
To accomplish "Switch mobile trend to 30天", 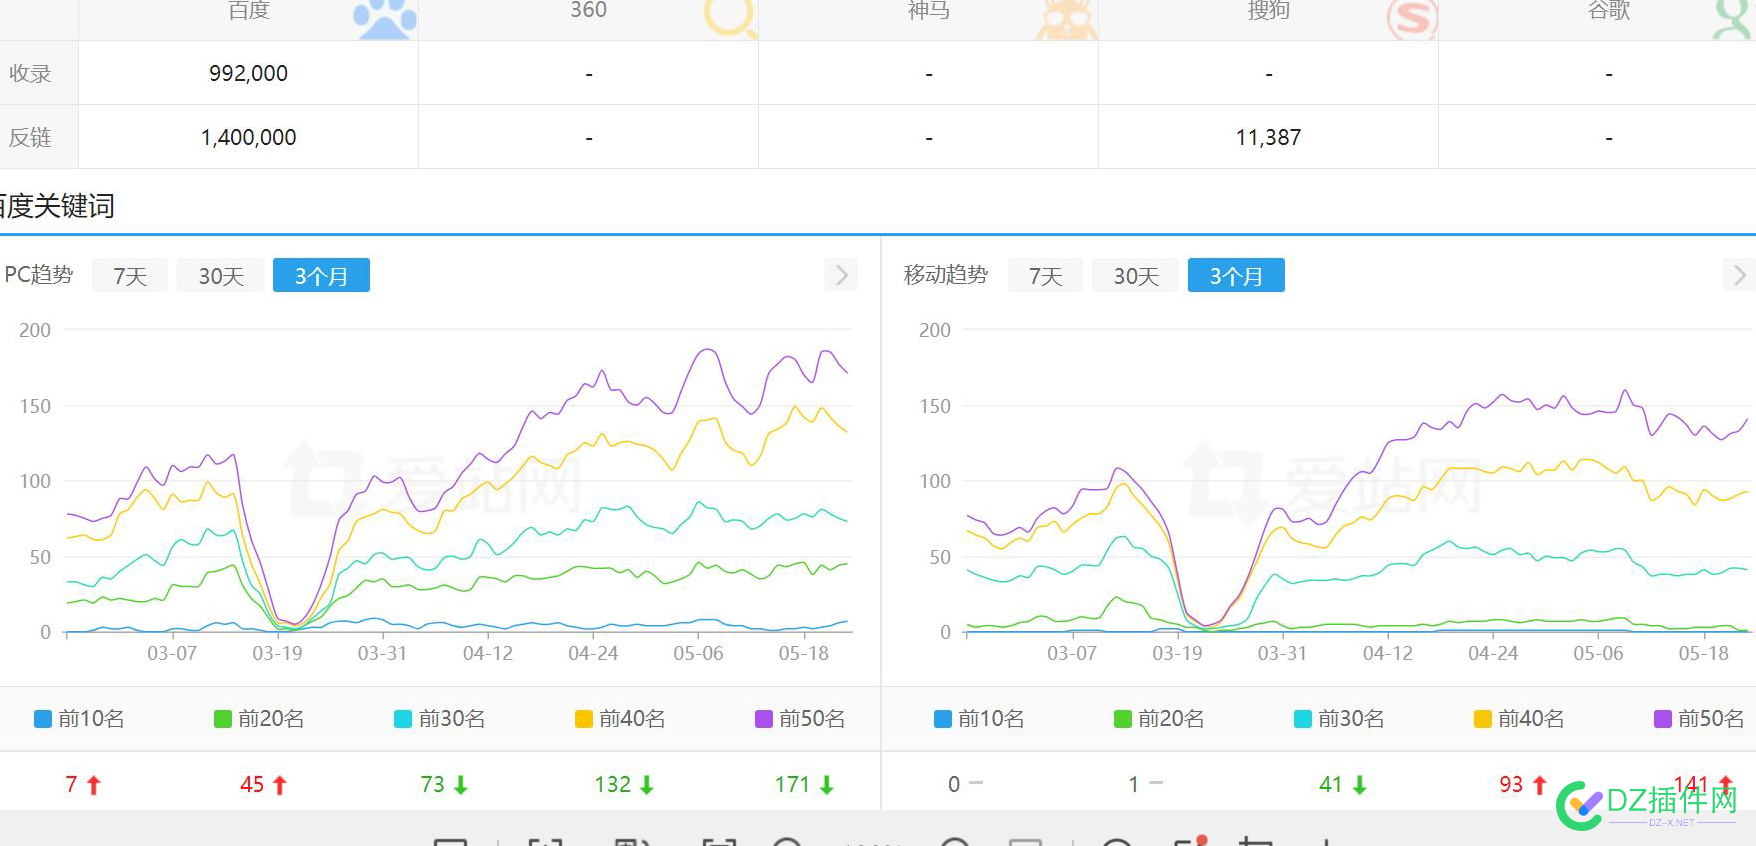I will 1136,276.
